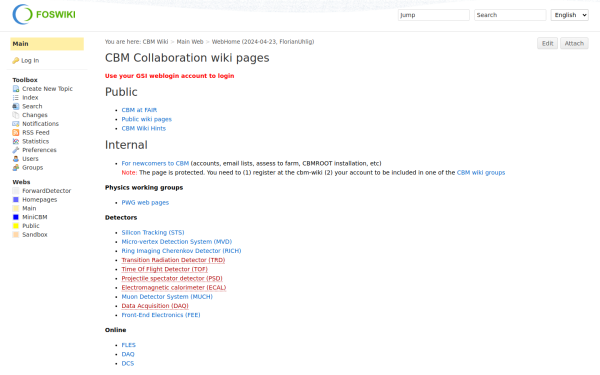The width and height of the screenshot is (600, 375).
Task: Click the Users person icon
Action: [16, 159]
